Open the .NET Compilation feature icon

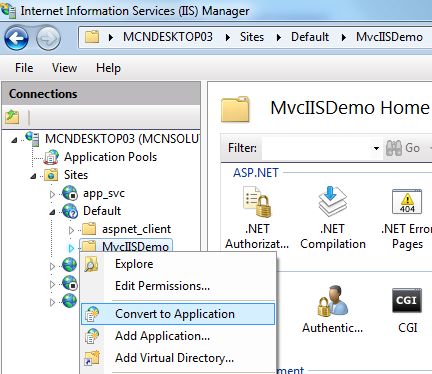point(333,202)
